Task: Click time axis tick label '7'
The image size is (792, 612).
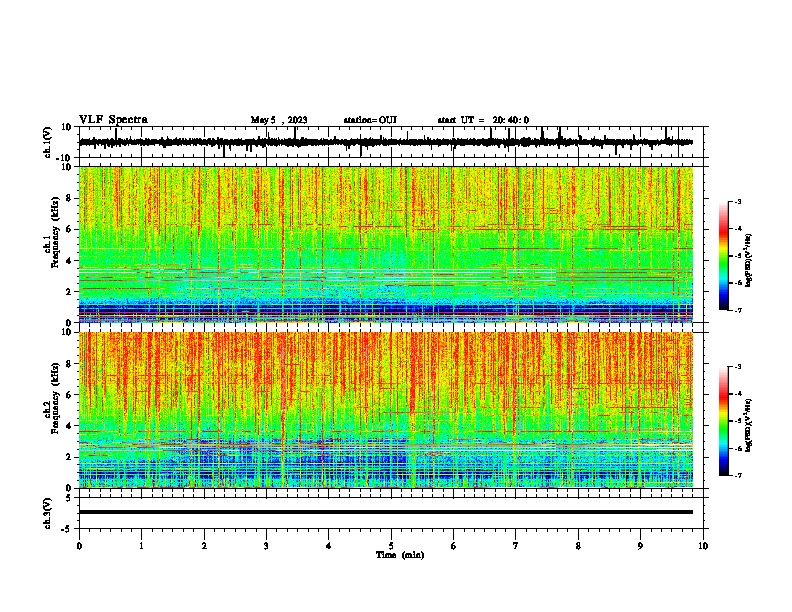Action: 516,546
